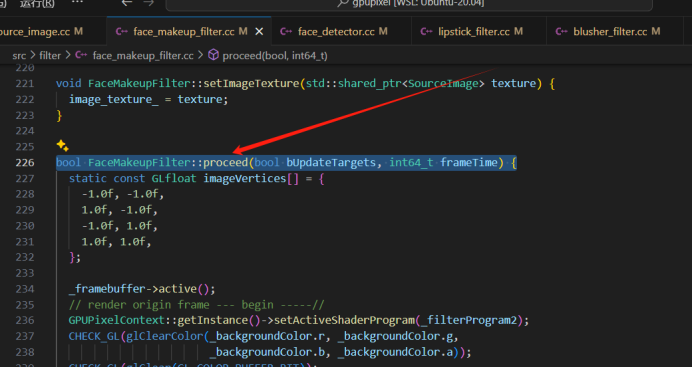This screenshot has height=368, width=692.
Task: Click frameTime parameter on line 226
Action: tap(469, 162)
